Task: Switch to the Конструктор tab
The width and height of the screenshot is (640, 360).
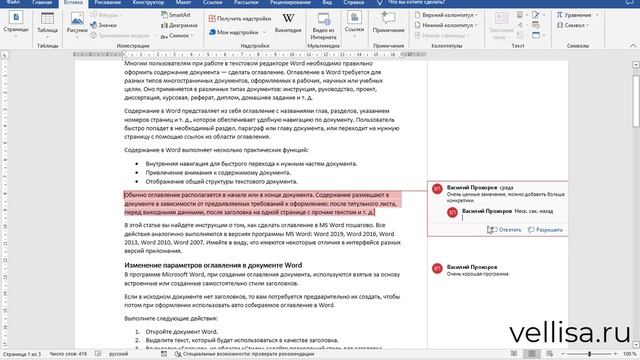Action: [x=148, y=2]
